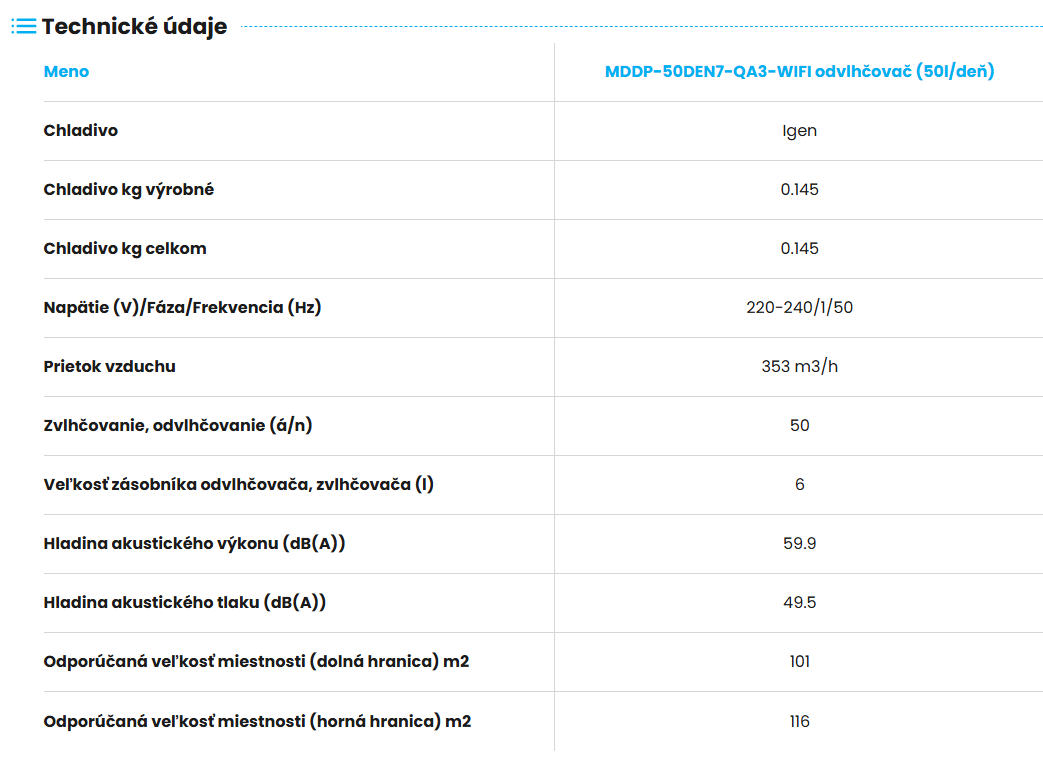Click the room size dolná hranica label
The width and height of the screenshot is (1043, 770).
pyautogui.click(x=257, y=661)
